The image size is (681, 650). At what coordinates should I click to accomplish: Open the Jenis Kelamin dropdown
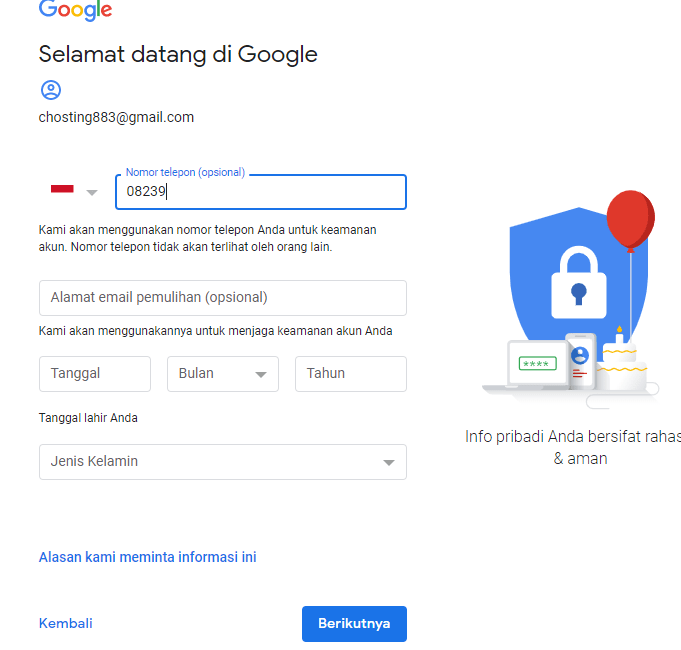click(222, 462)
